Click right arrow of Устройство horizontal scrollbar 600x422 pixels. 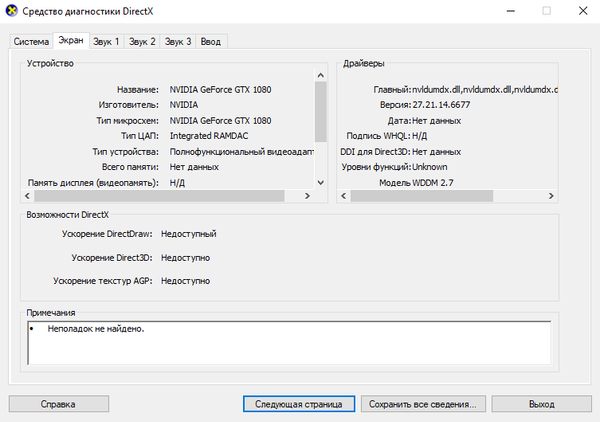307,196
